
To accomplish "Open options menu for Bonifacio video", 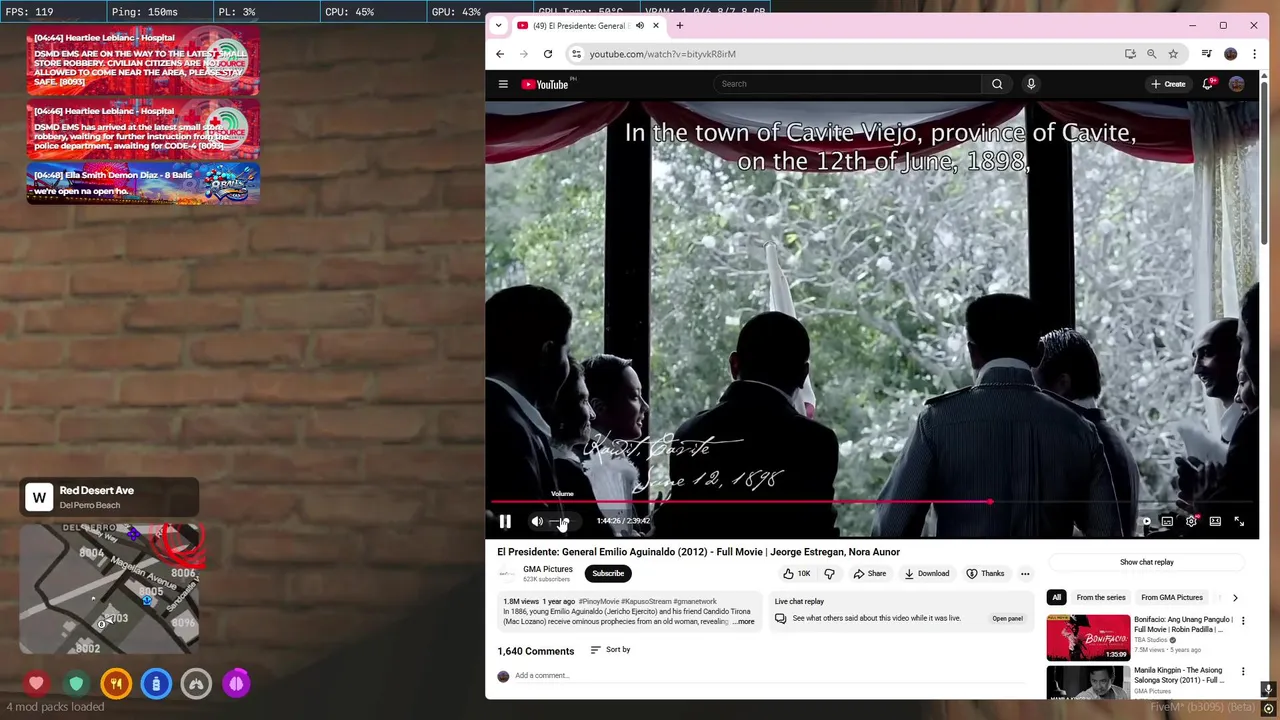I will pyautogui.click(x=1243, y=621).
